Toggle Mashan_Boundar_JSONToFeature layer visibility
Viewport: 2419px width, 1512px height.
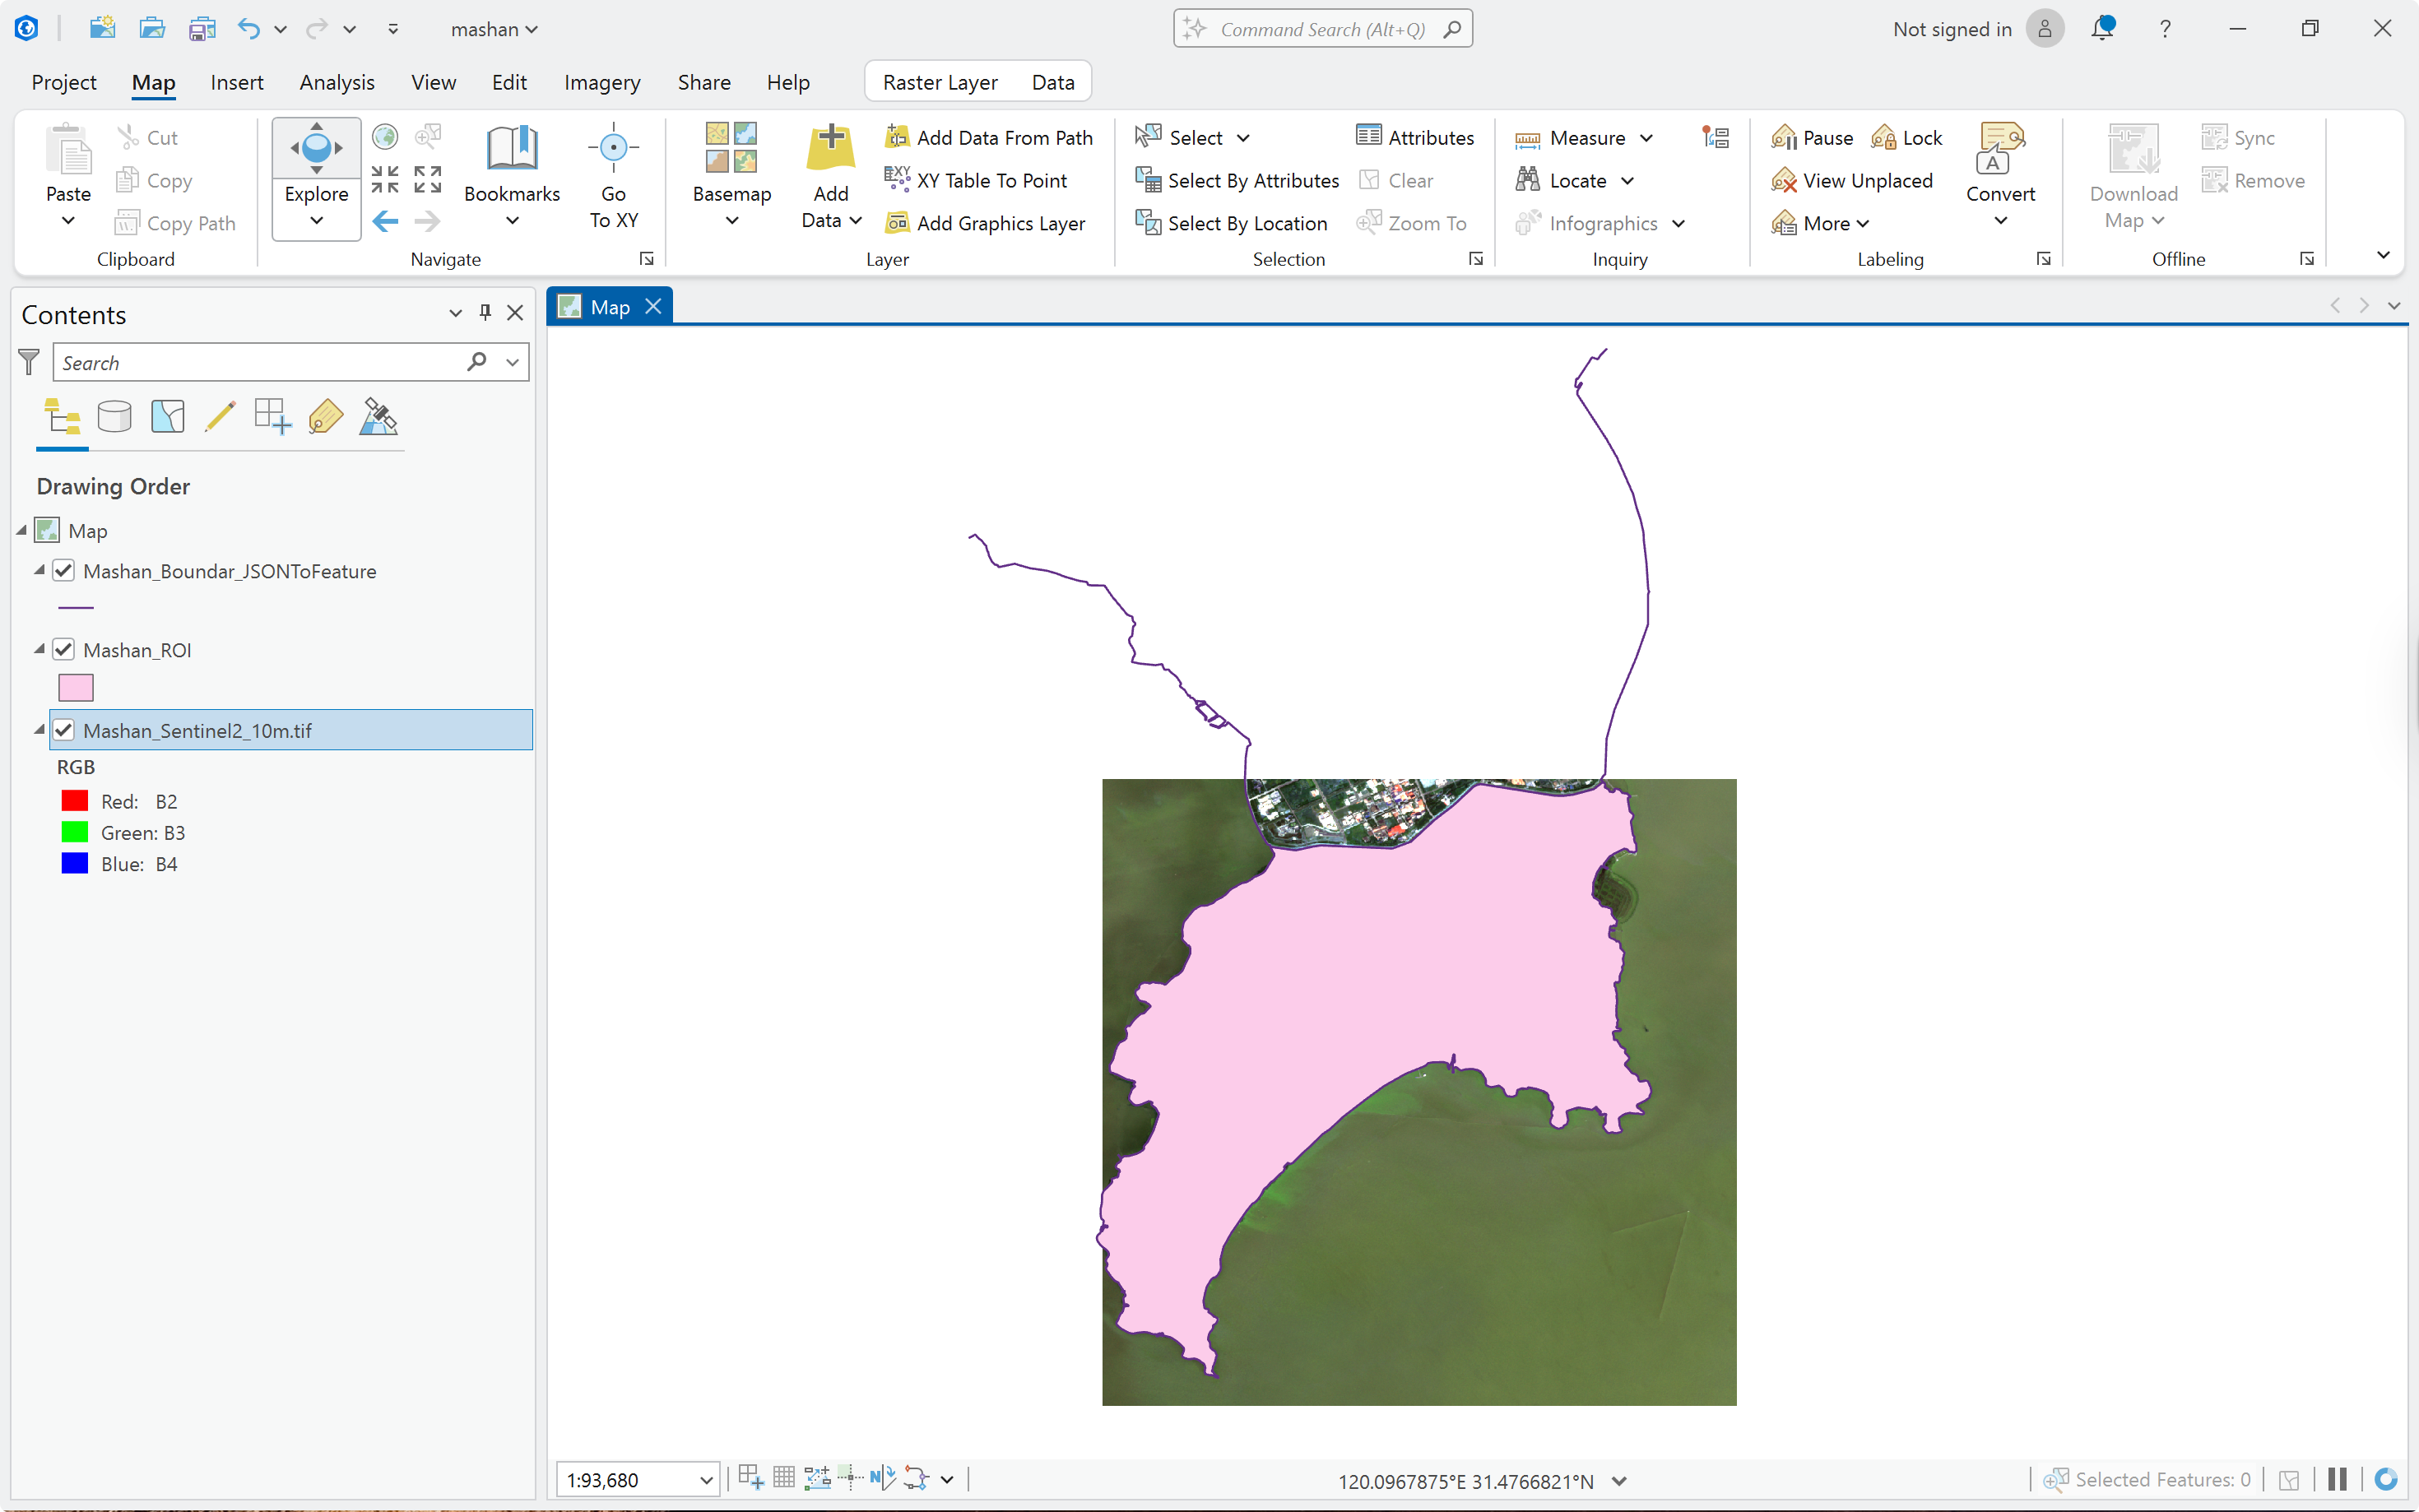click(64, 571)
